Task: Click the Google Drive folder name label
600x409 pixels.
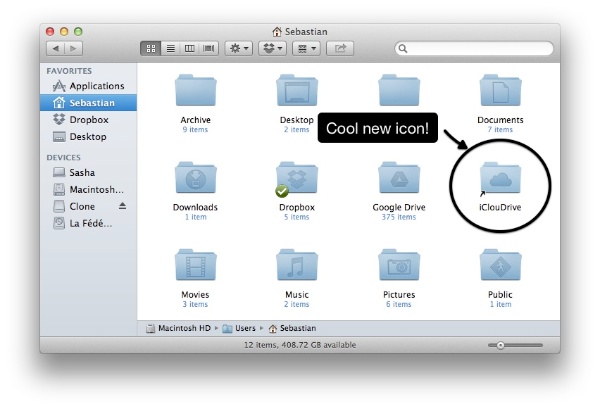Action: [x=399, y=207]
